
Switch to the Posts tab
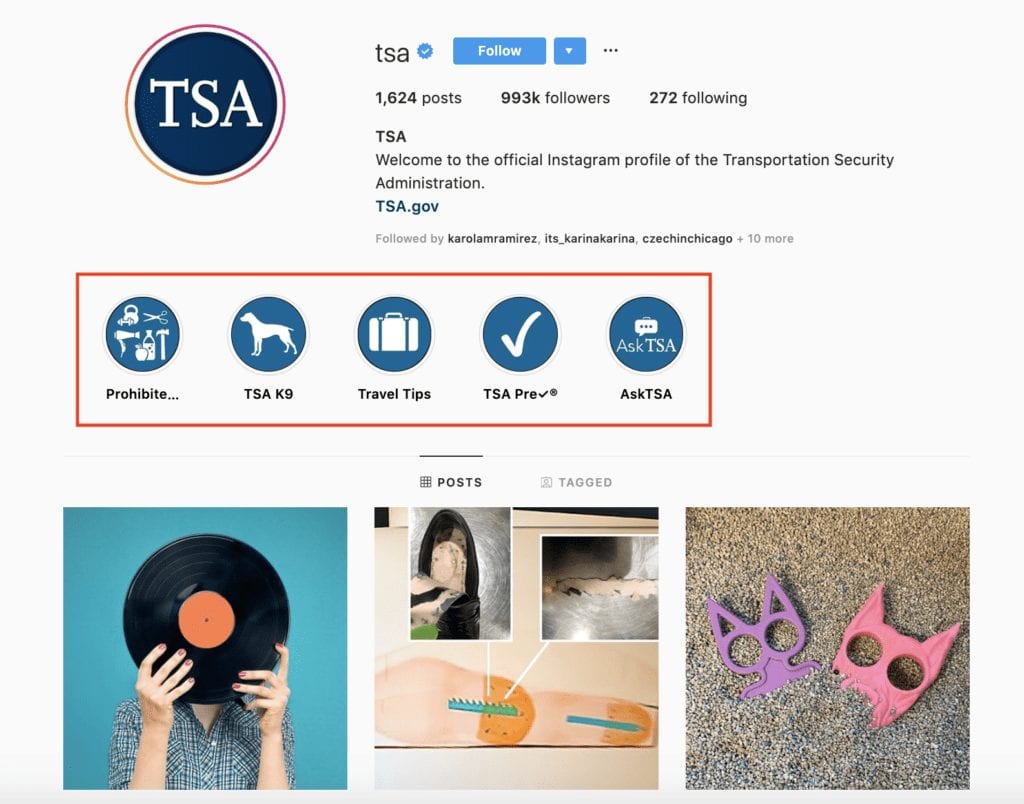click(451, 482)
